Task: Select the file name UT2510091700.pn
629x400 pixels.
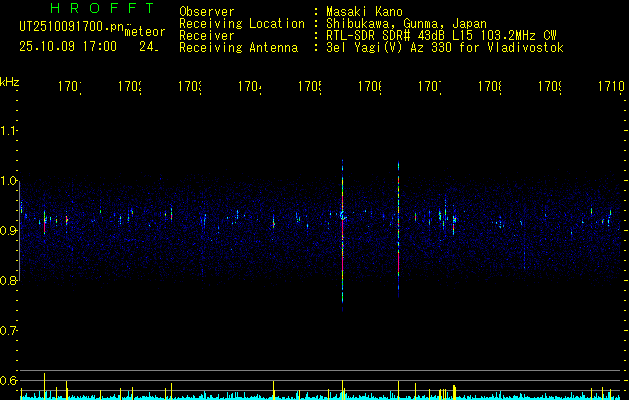Action: point(71,27)
